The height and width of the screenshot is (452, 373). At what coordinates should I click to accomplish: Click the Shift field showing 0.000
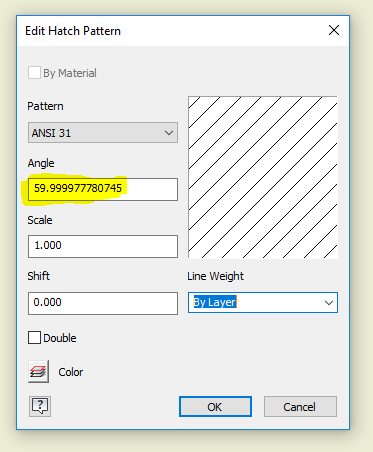103,303
